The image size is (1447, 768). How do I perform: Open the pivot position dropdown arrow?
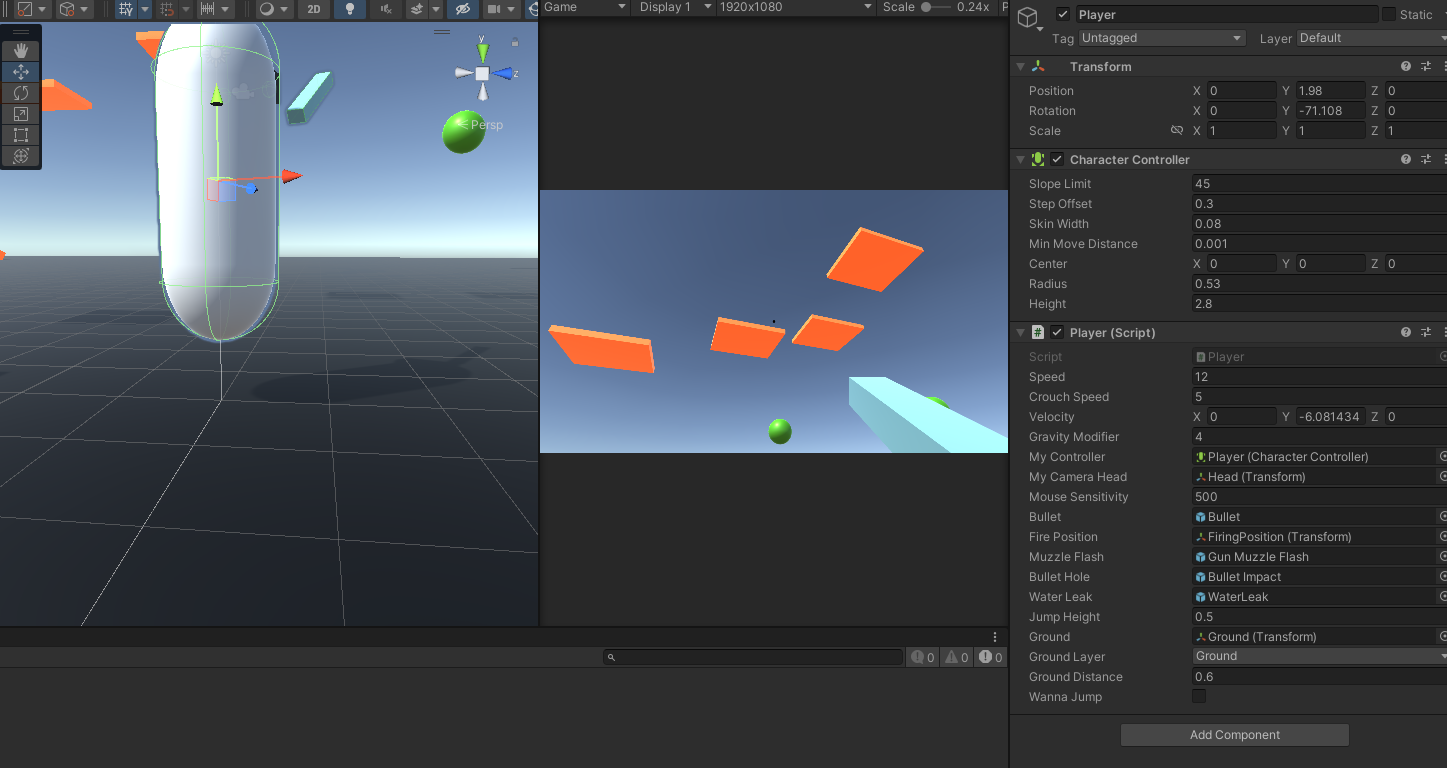click(x=42, y=9)
